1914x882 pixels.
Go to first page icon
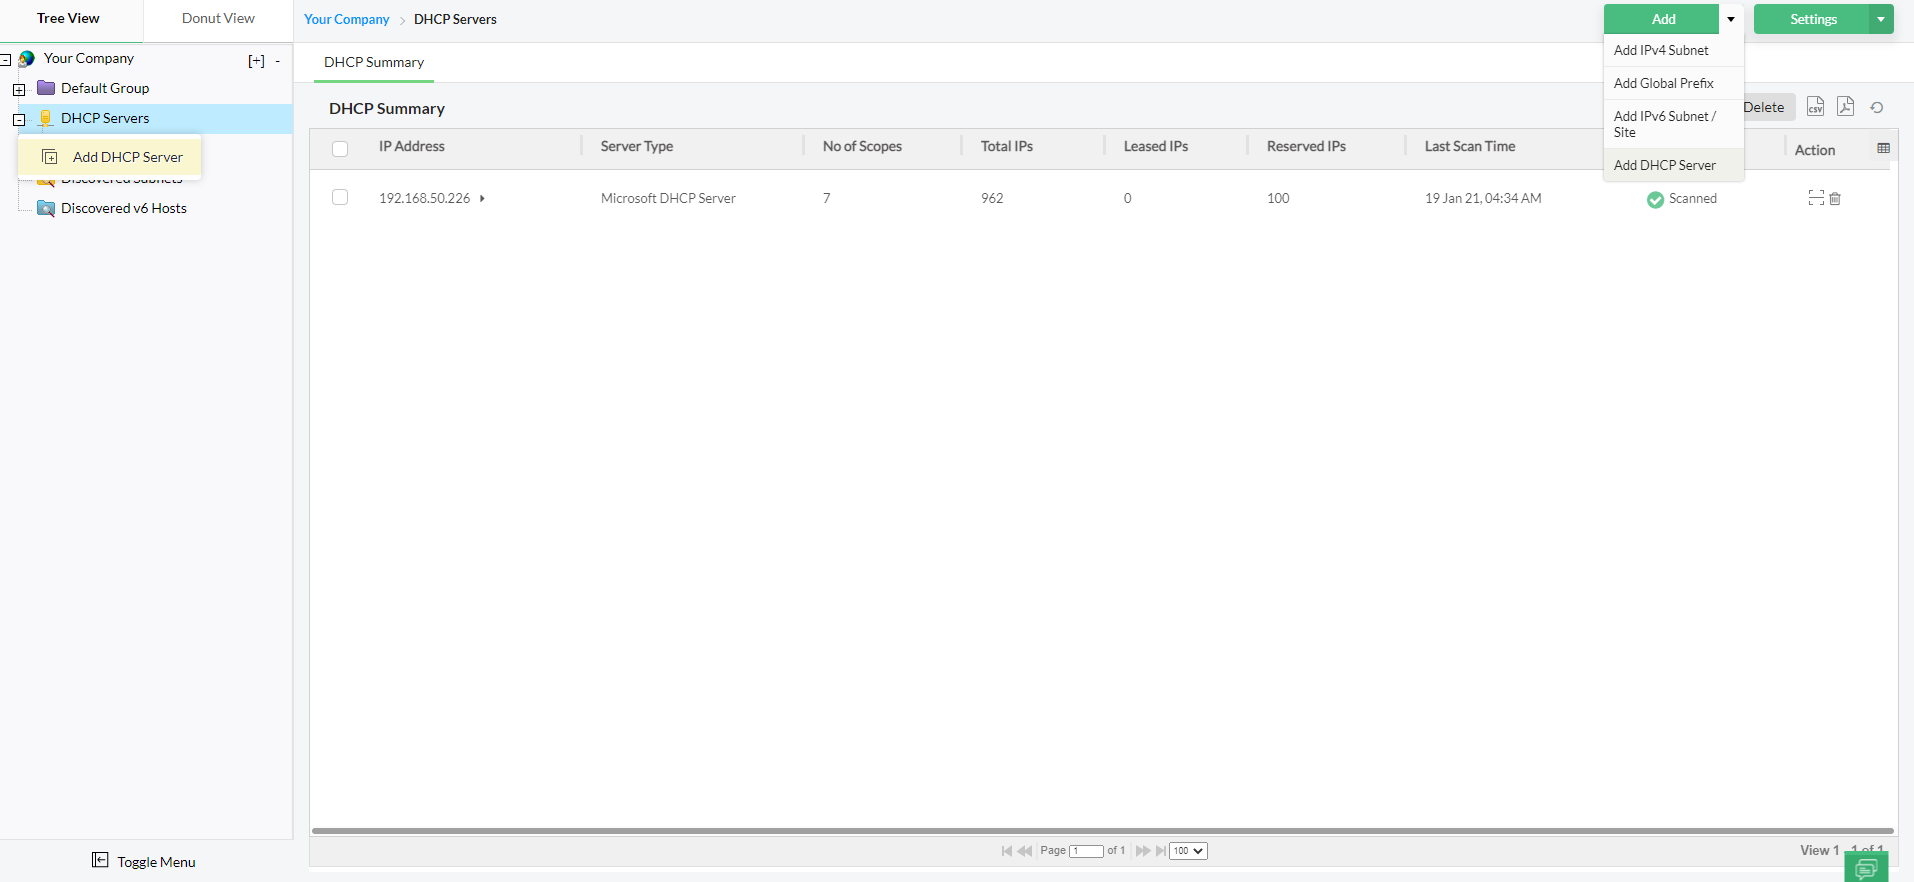pos(1007,851)
